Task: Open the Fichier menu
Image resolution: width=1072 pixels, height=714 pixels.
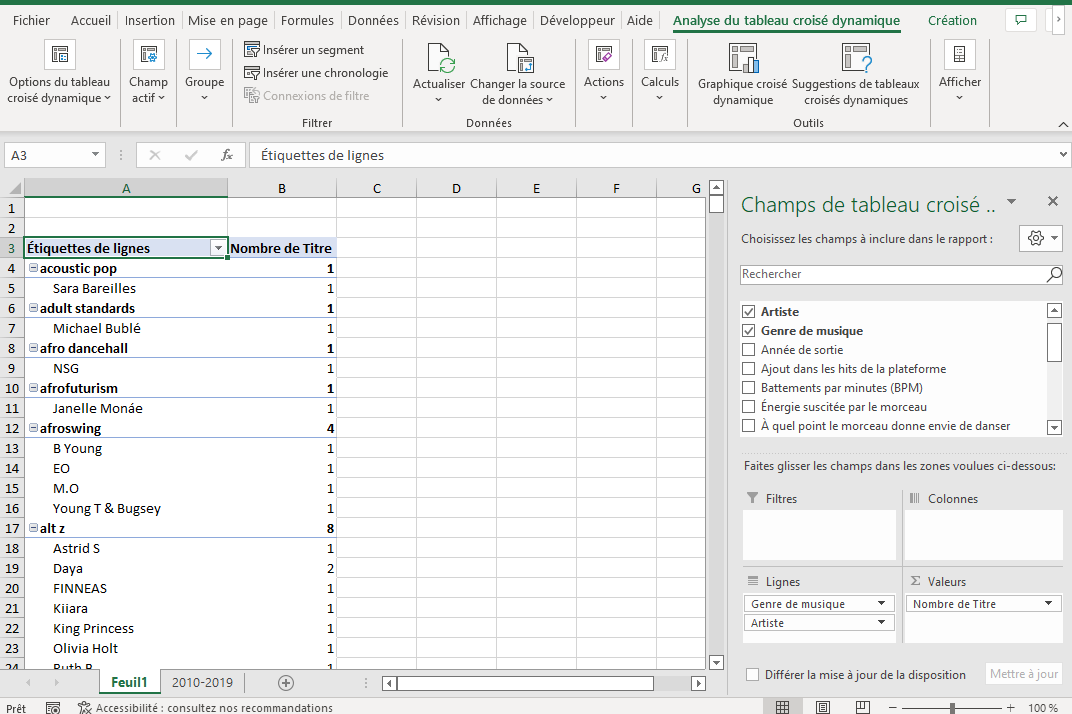Action: tap(31, 21)
